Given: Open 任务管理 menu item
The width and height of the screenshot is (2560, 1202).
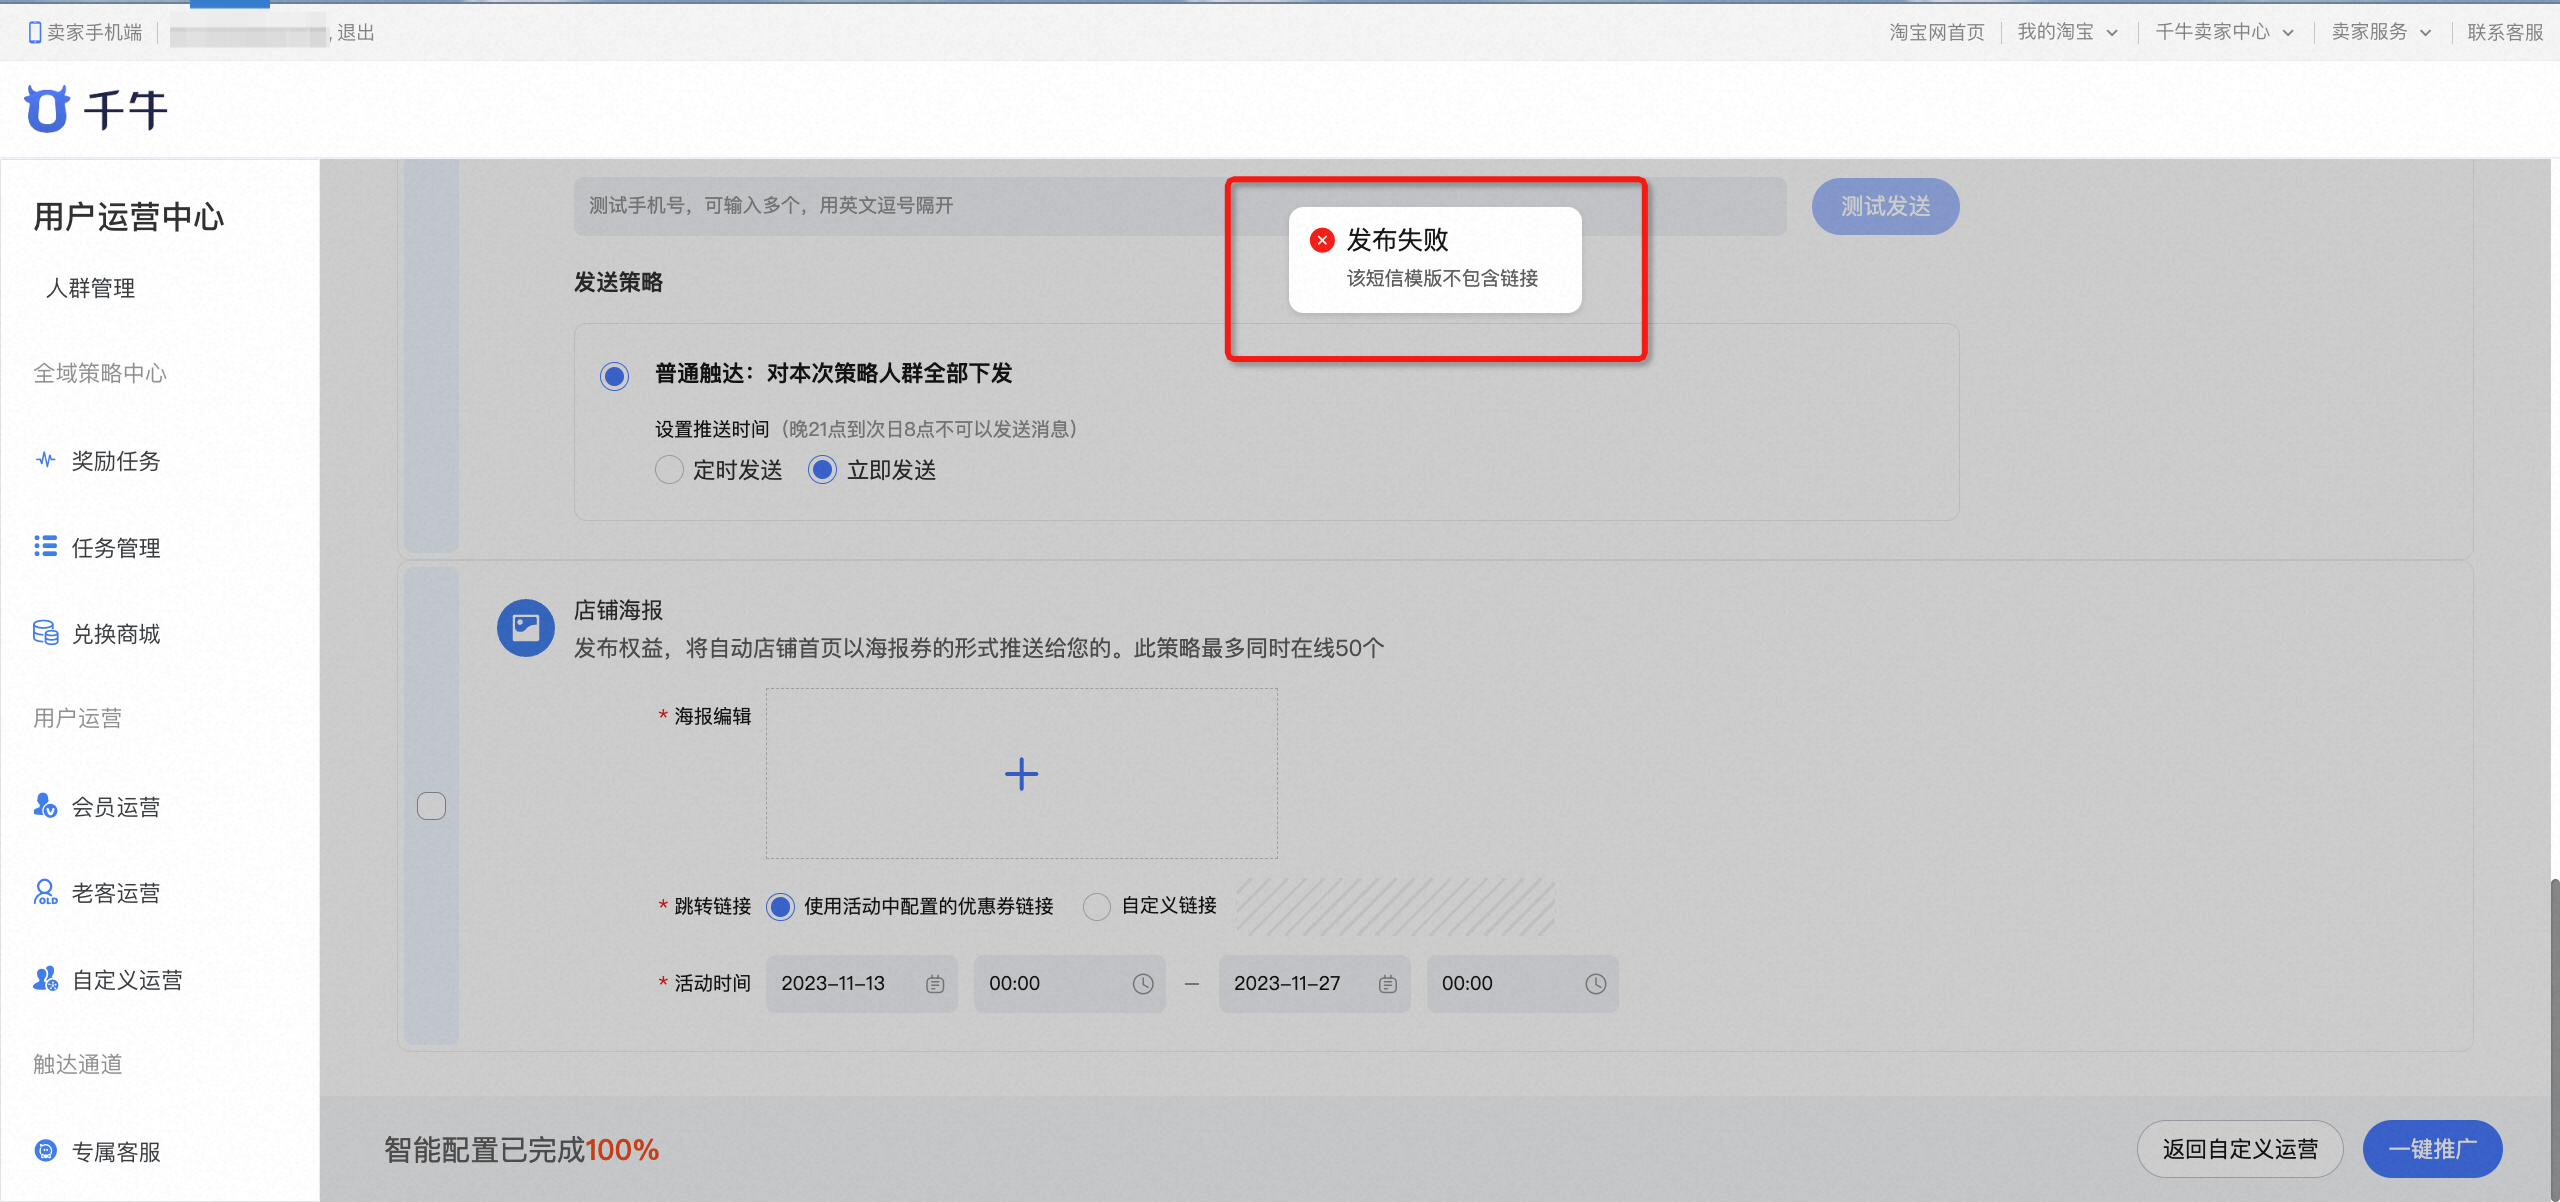Looking at the screenshot, I should pos(116,548).
